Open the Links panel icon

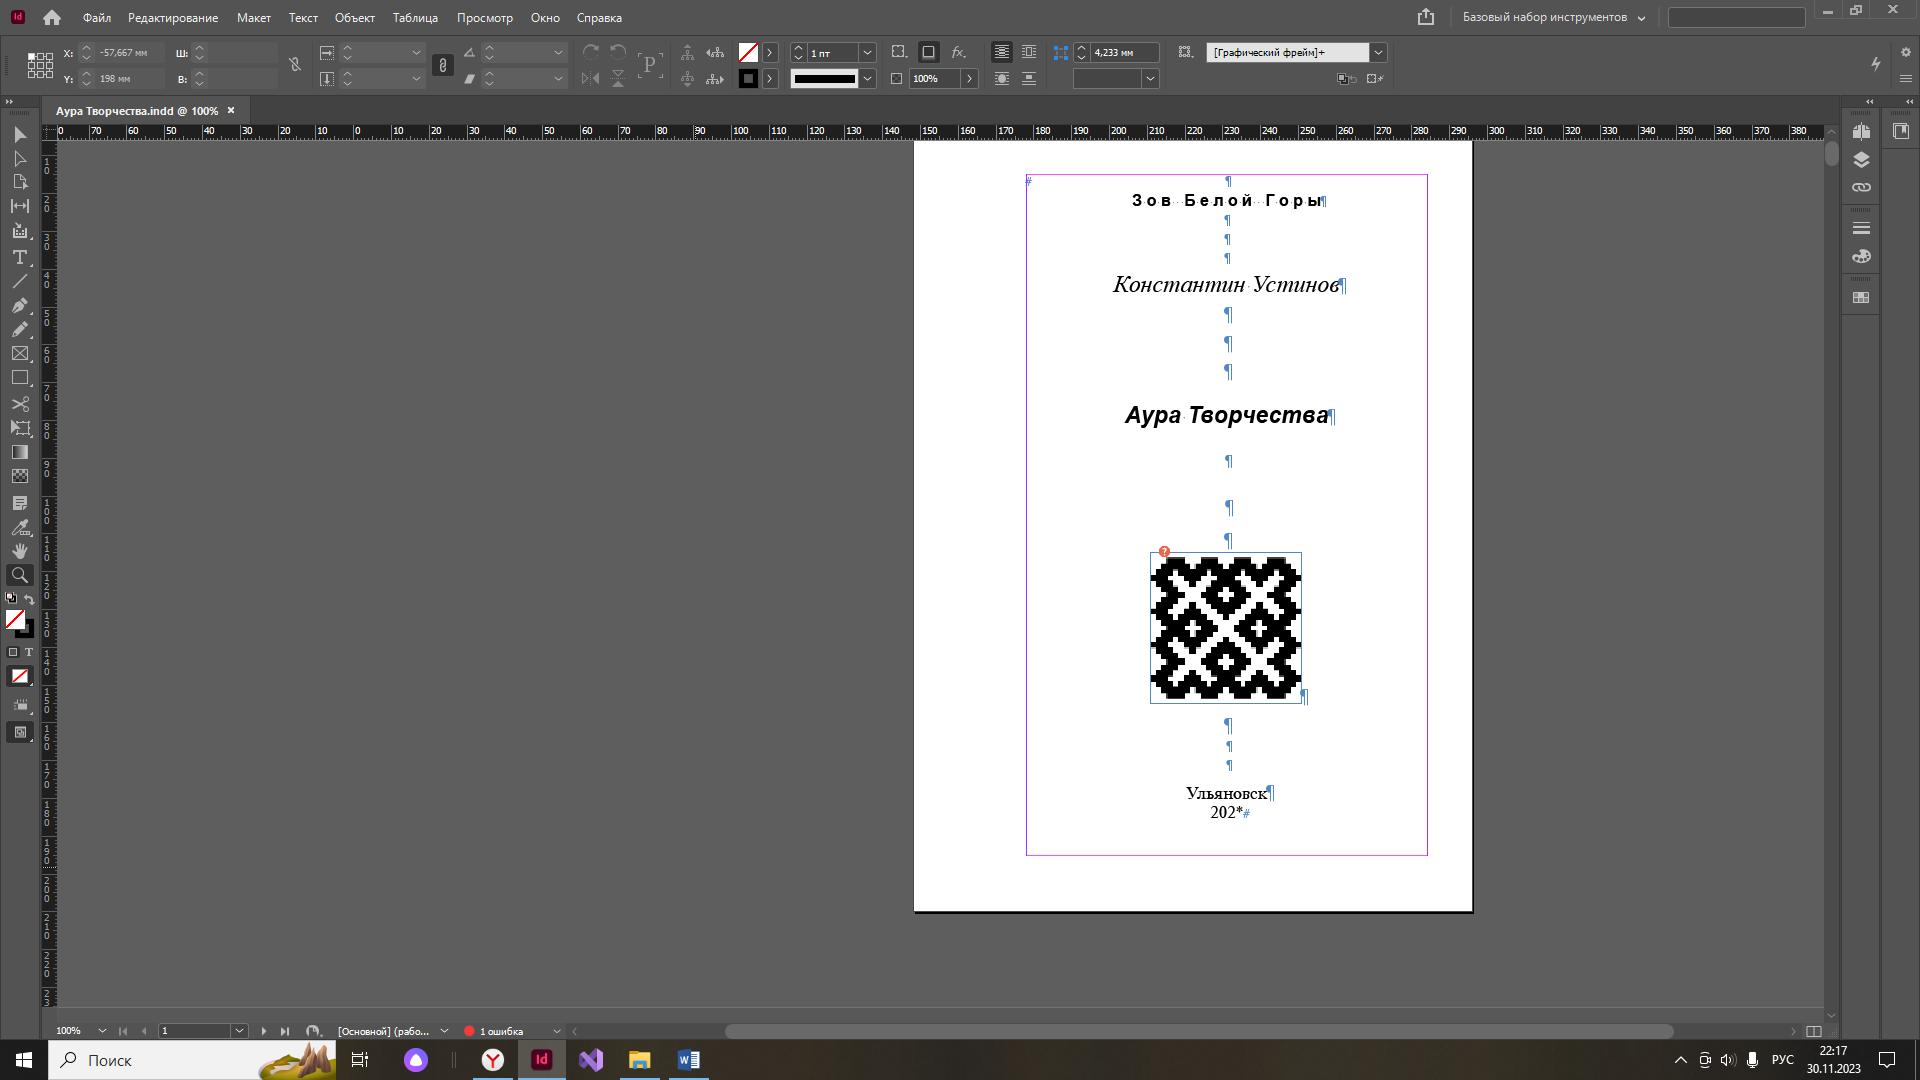pyautogui.click(x=1861, y=188)
